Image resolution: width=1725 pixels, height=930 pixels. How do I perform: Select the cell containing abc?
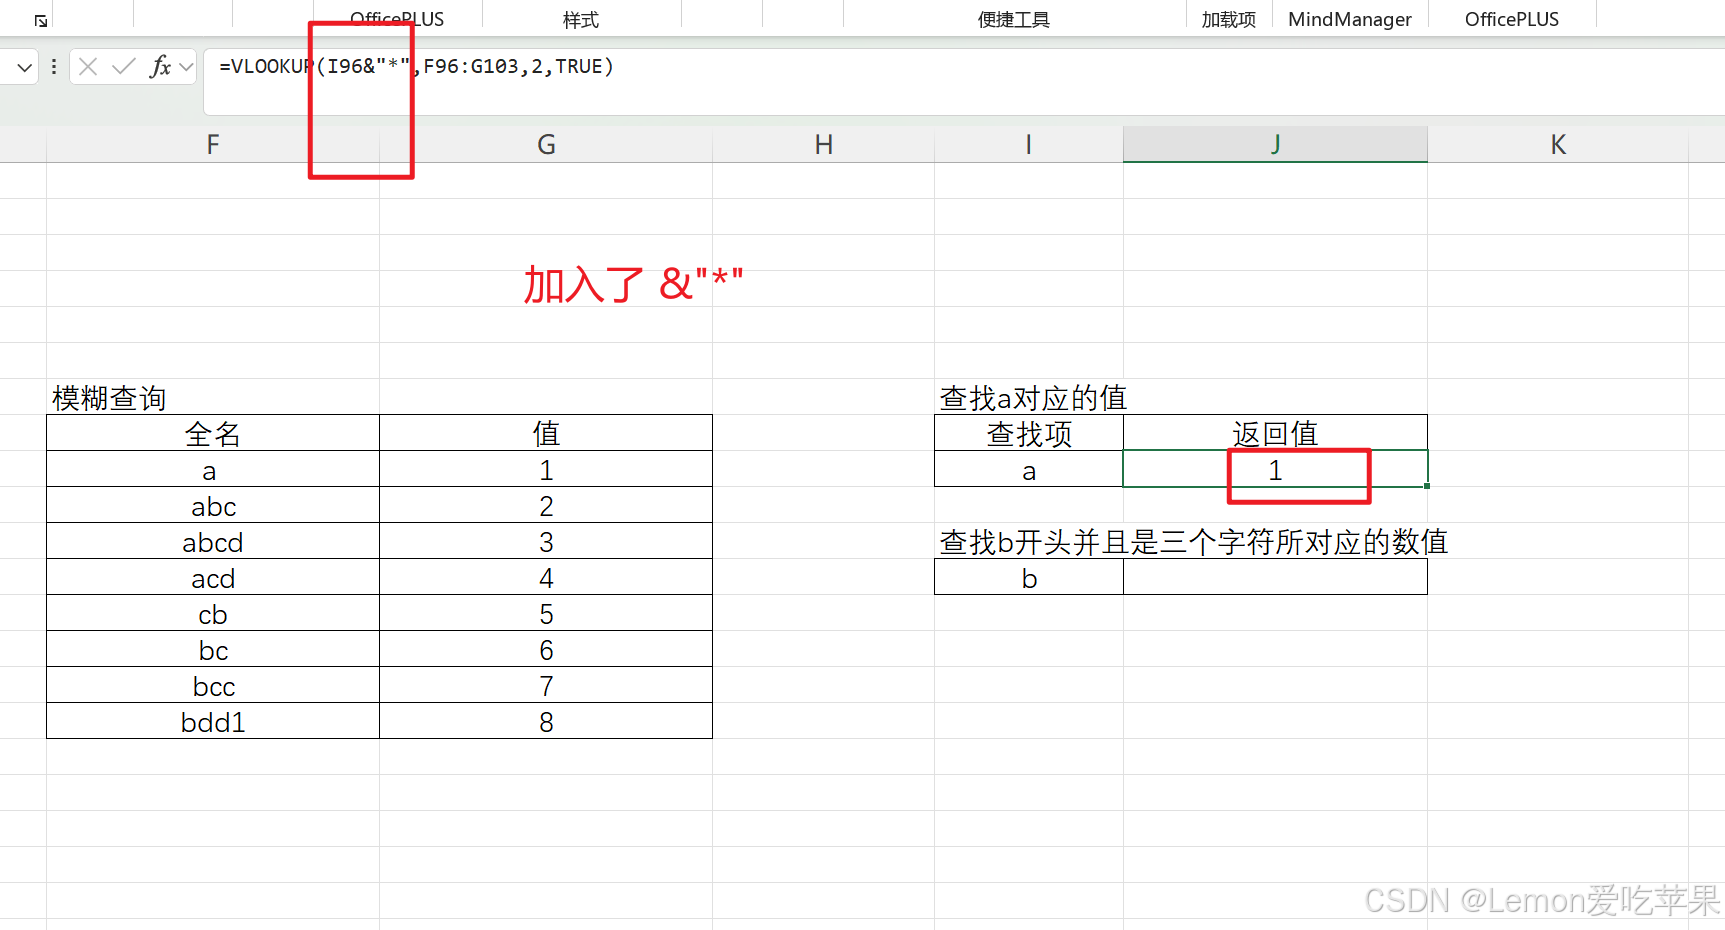click(x=213, y=505)
